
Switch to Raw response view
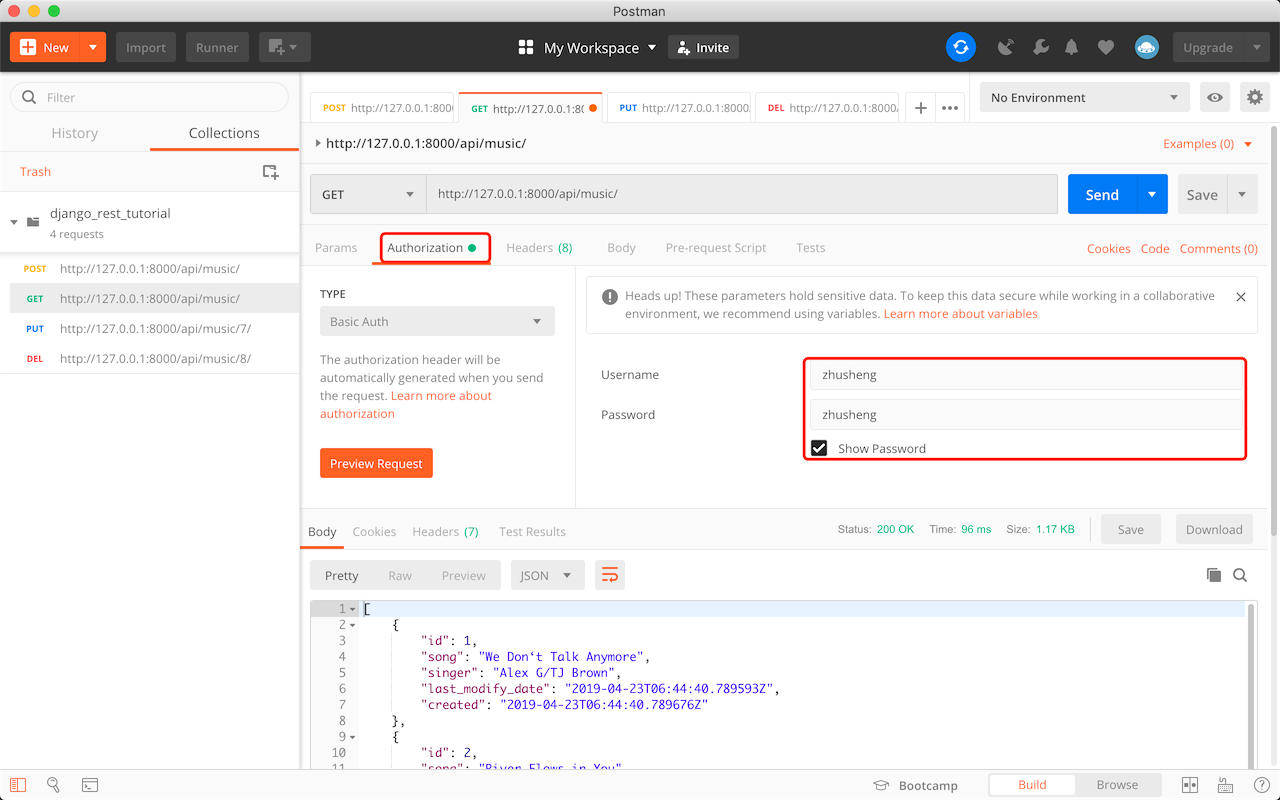coord(400,575)
